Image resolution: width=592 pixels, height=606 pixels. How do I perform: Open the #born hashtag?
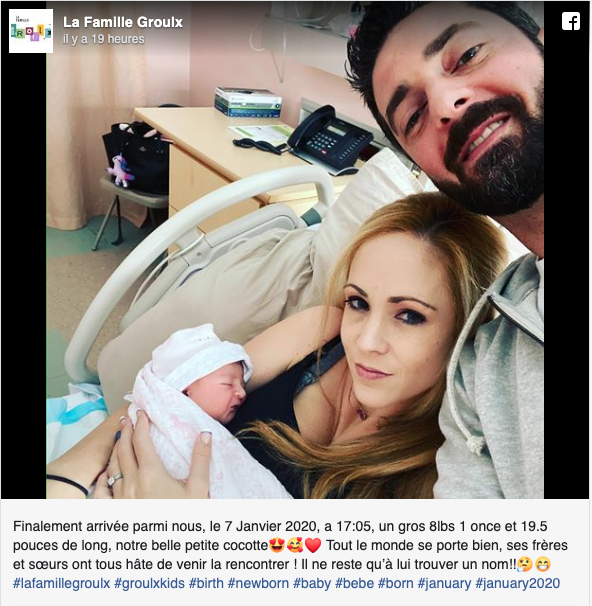click(396, 583)
